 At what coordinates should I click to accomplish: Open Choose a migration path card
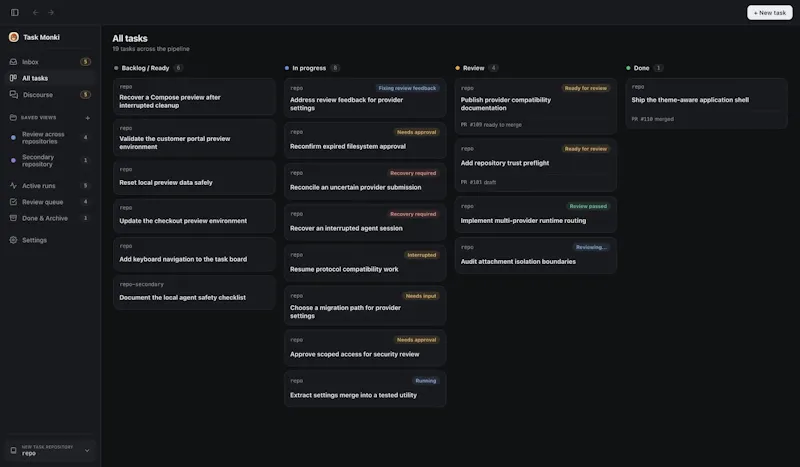(365, 306)
